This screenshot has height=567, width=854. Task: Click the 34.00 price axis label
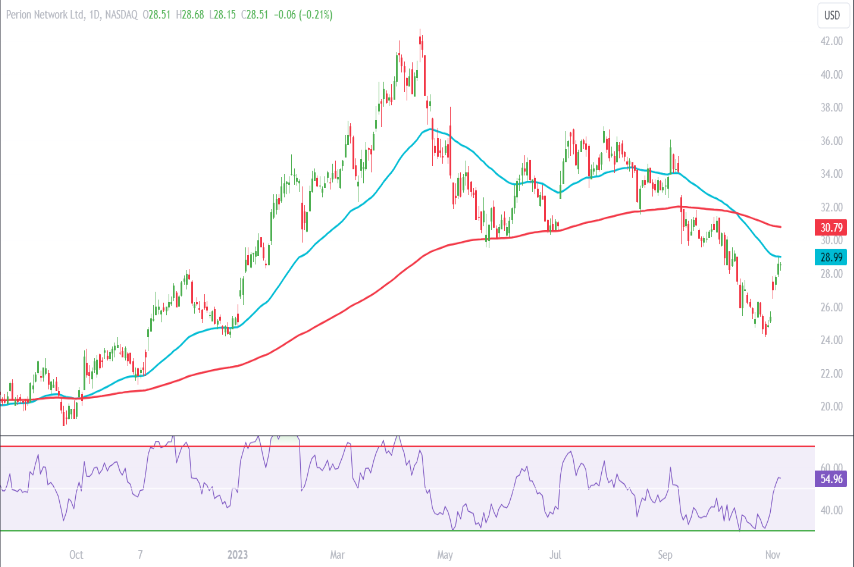click(832, 174)
